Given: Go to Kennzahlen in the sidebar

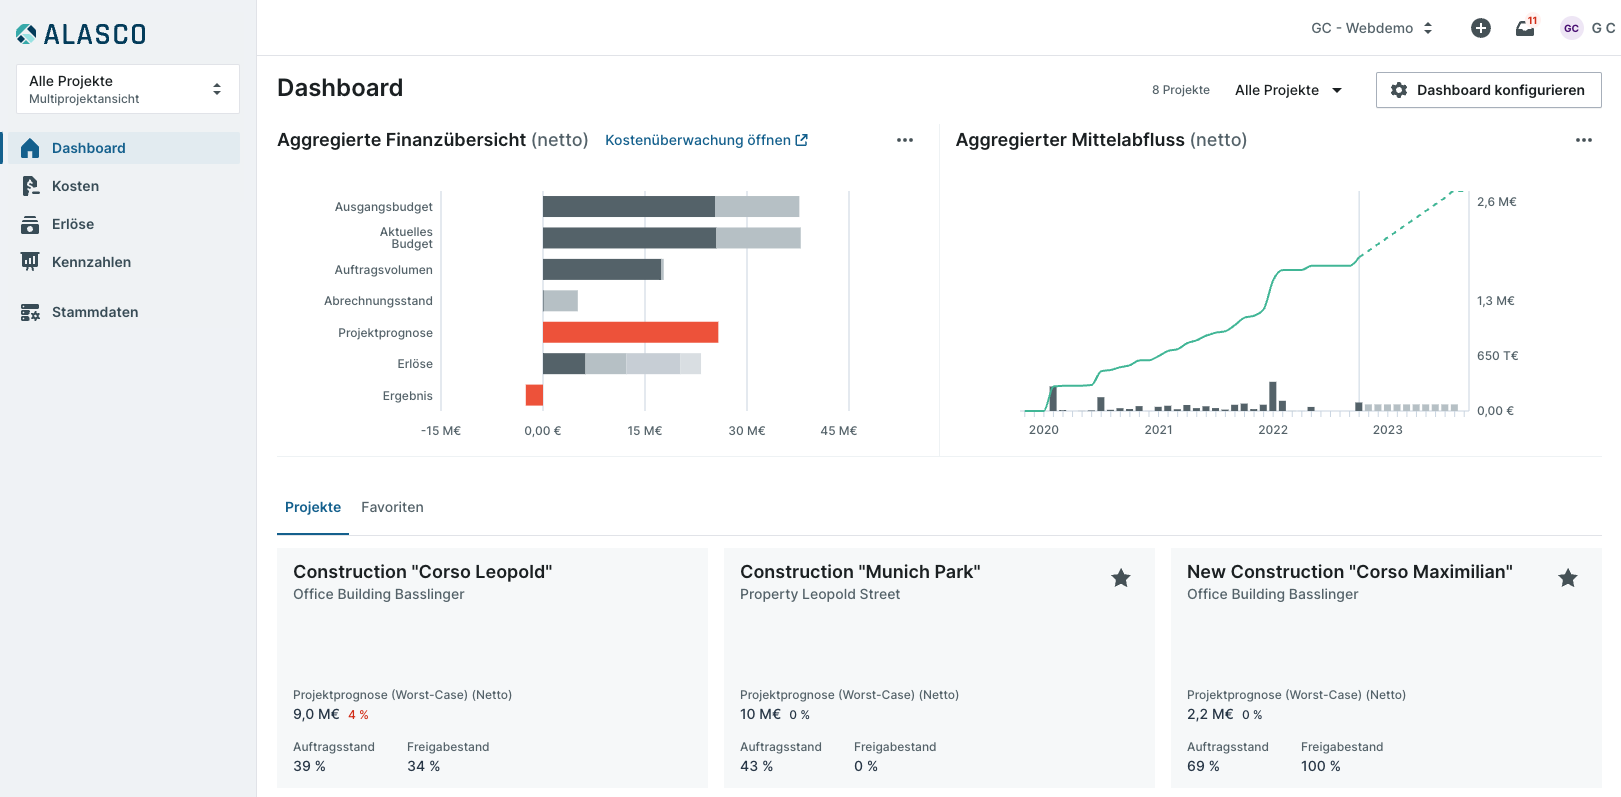Looking at the screenshot, I should tap(91, 262).
